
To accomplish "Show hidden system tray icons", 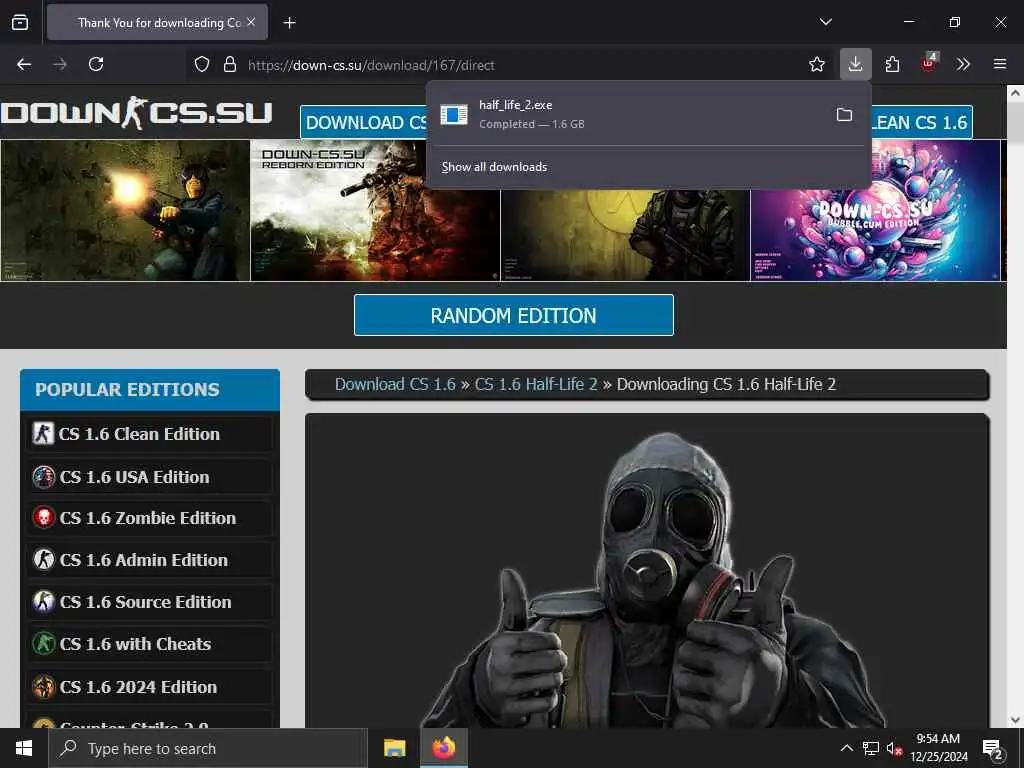I will [x=846, y=748].
